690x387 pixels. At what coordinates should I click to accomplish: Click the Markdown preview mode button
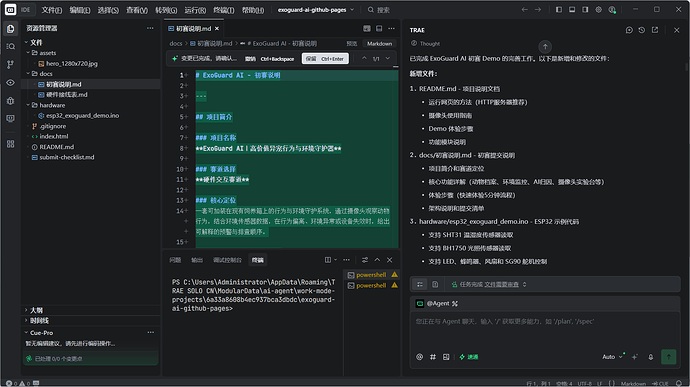coord(379,44)
